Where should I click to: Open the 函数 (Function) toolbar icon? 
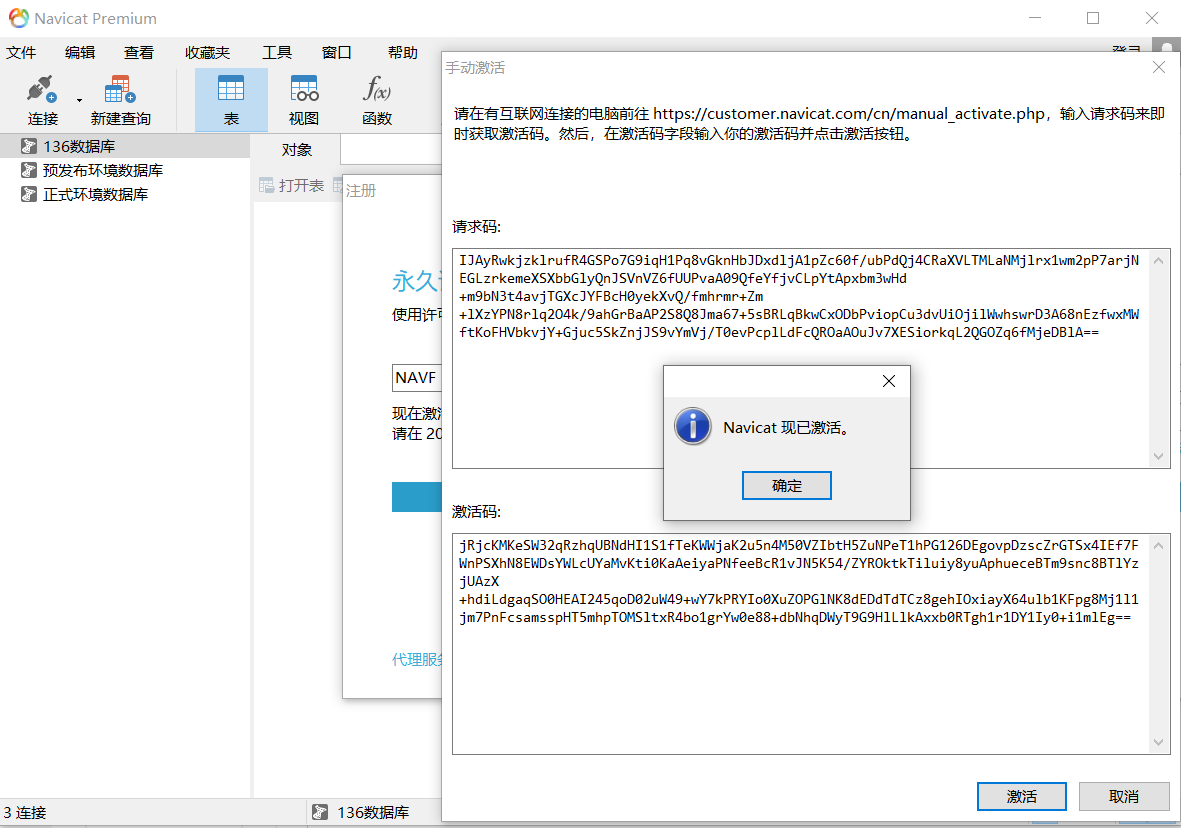point(377,99)
